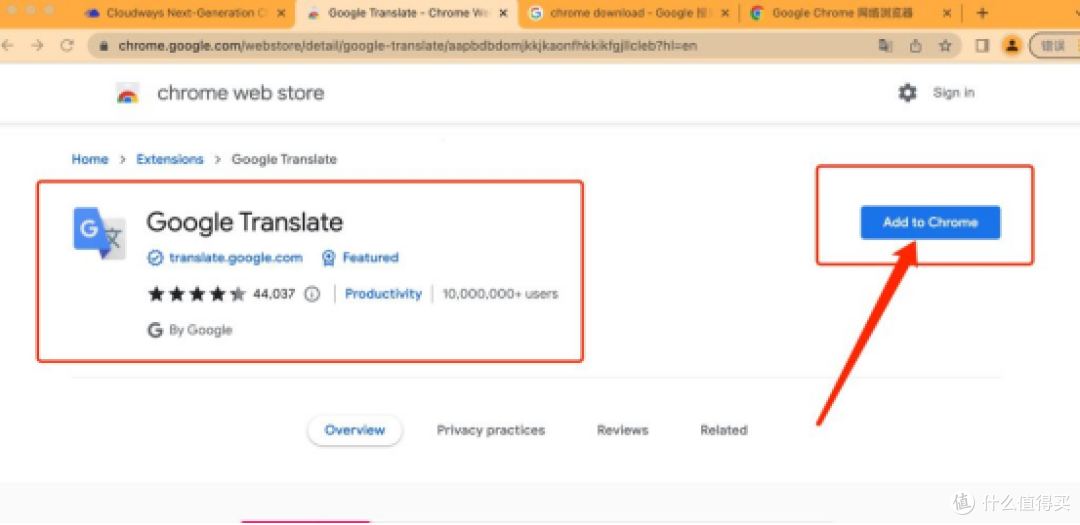Click the '44,037' ratings count
1080x525 pixels.
click(273, 294)
